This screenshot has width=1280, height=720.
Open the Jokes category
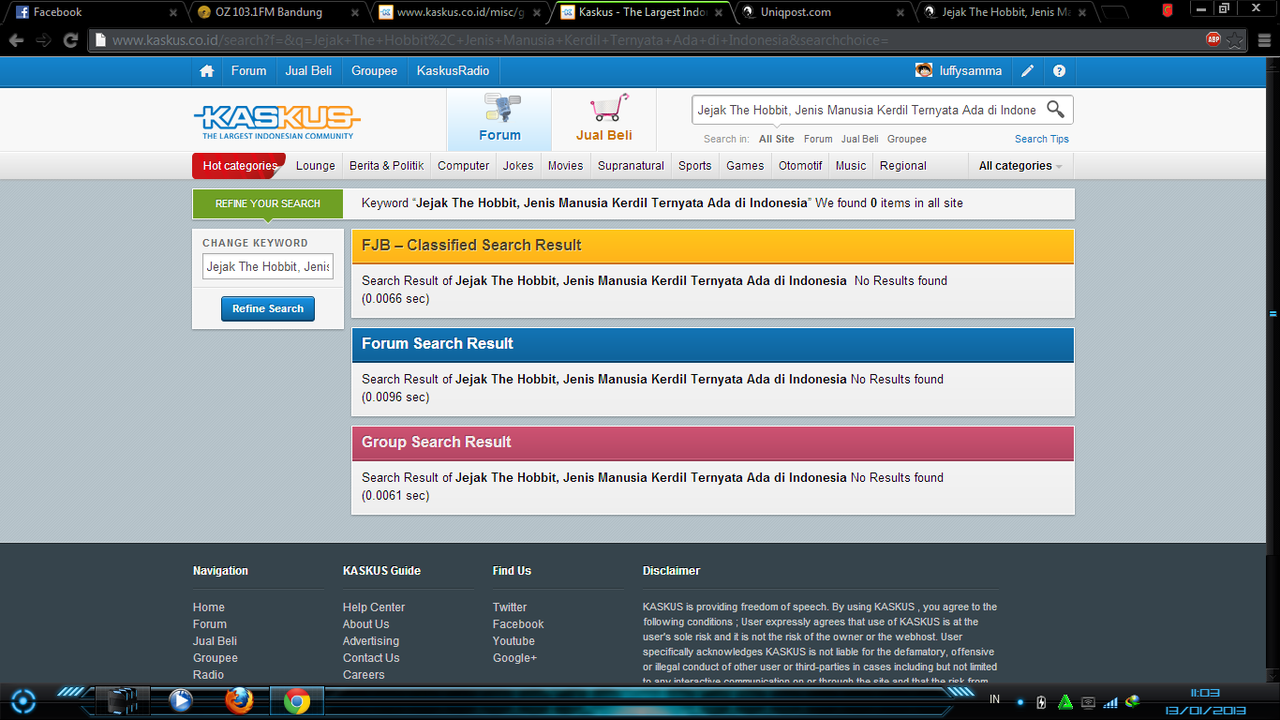point(518,166)
